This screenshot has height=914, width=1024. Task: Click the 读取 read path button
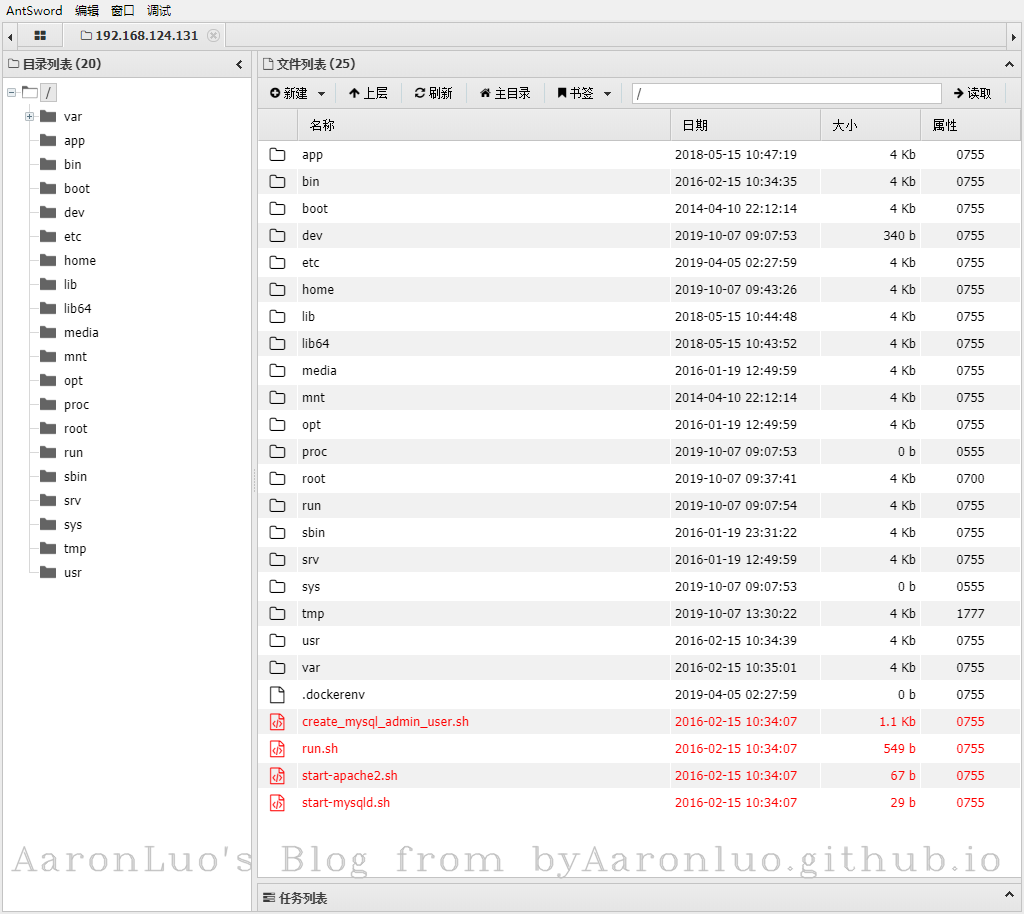tap(972, 93)
